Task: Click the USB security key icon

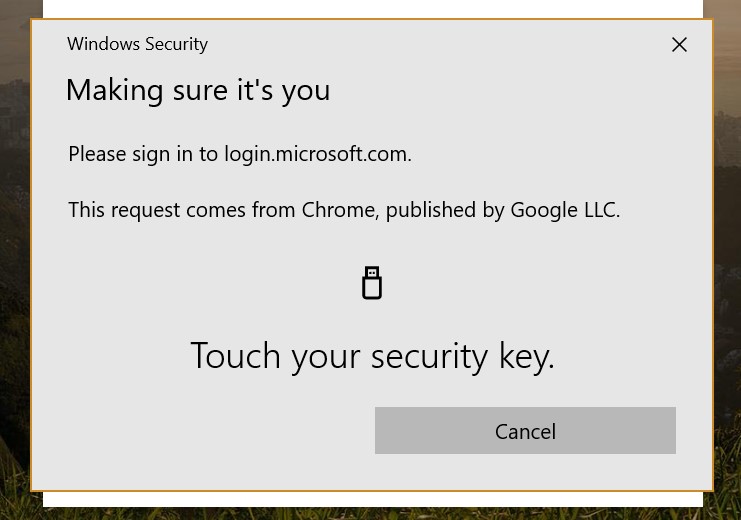Action: 372,283
